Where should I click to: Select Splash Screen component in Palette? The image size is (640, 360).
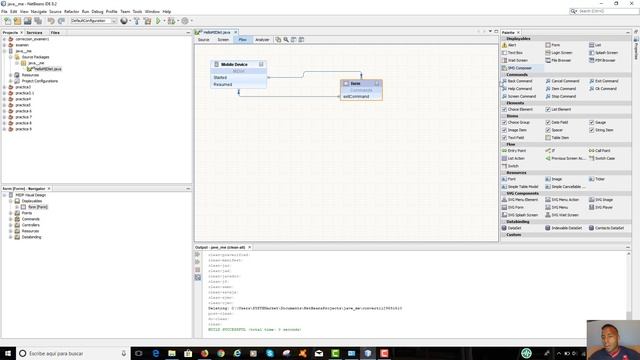(603, 53)
